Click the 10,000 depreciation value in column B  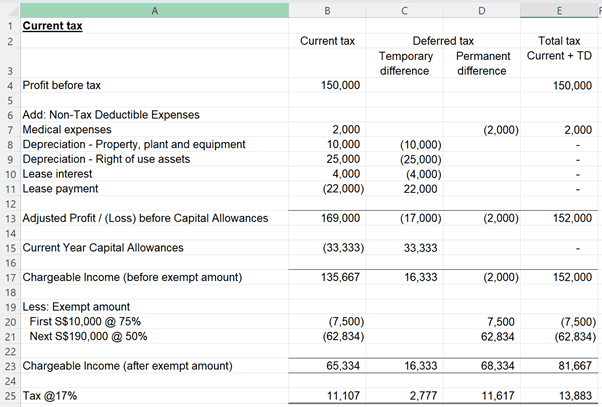(x=343, y=144)
